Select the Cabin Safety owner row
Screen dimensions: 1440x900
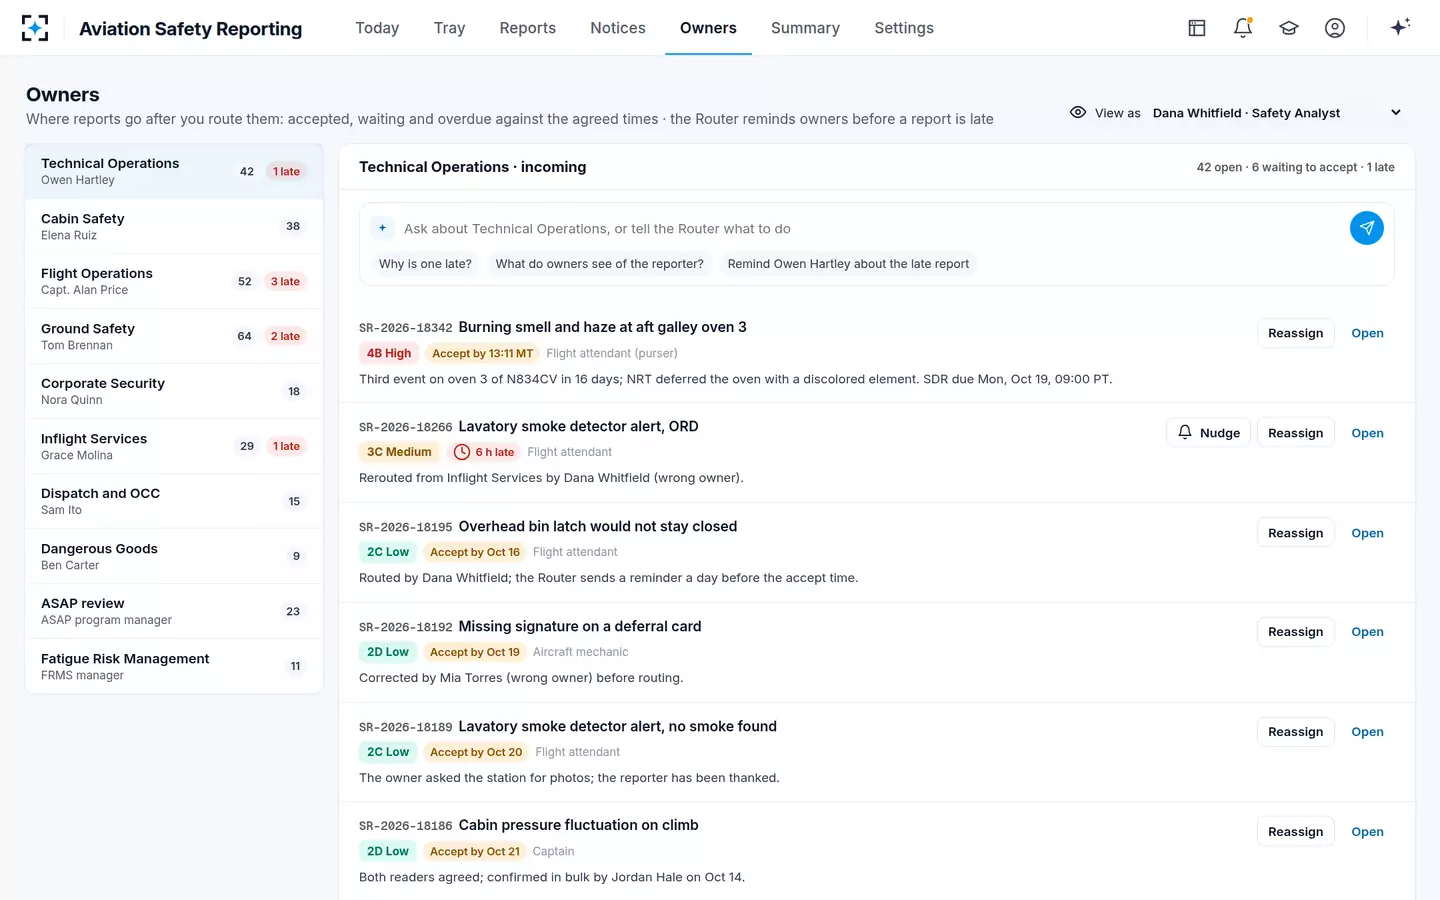174,226
